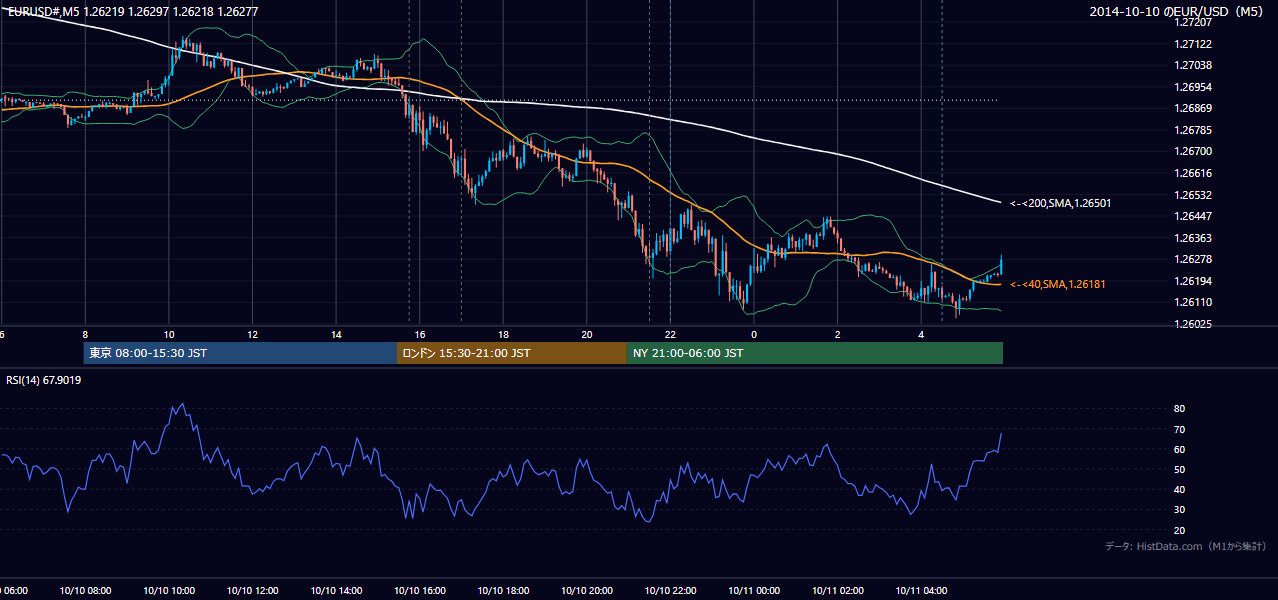
Task: Click hour marker 4 under price chart
Action: tap(921, 334)
